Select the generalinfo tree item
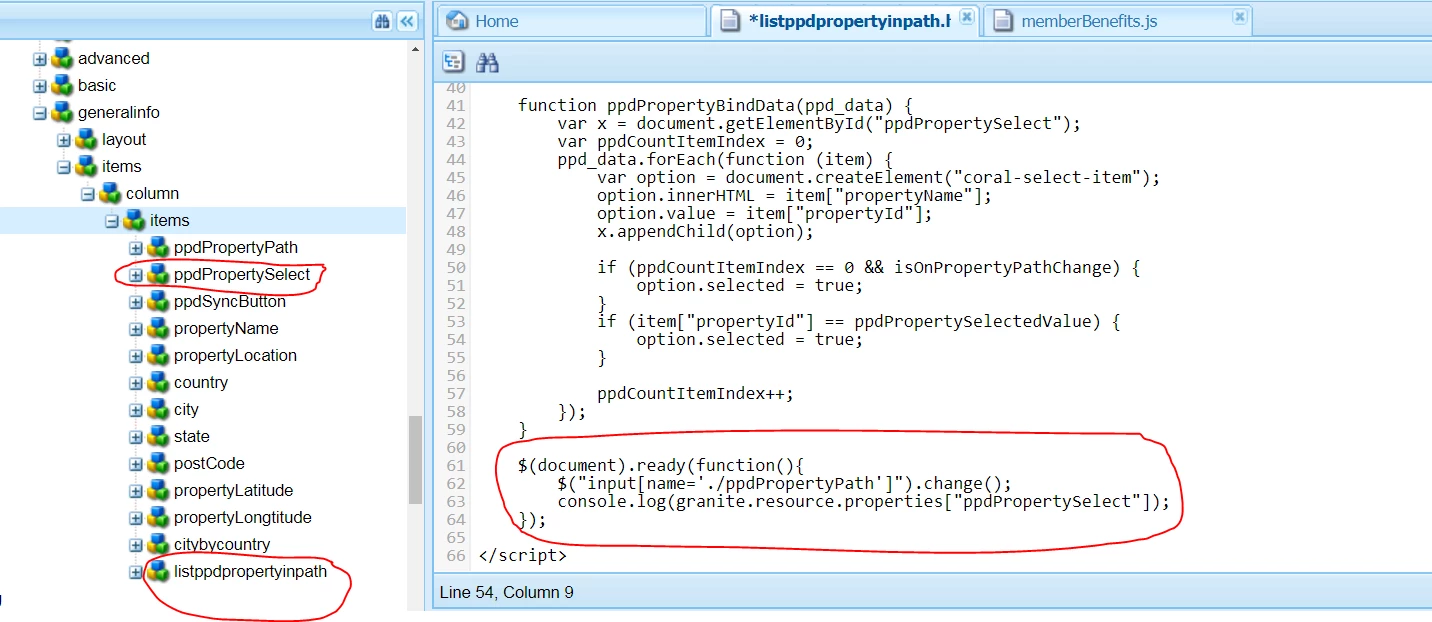1432x622 pixels. pyautogui.click(x=119, y=112)
